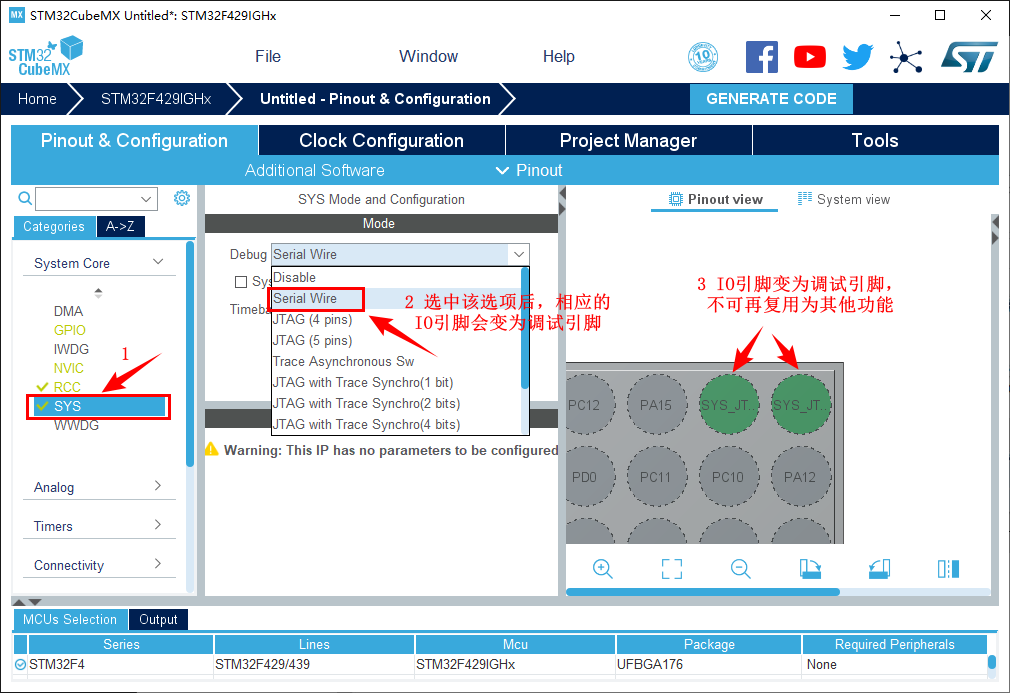Screen dimensions: 1010x693
Task: Switch to System view
Action: click(x=844, y=199)
